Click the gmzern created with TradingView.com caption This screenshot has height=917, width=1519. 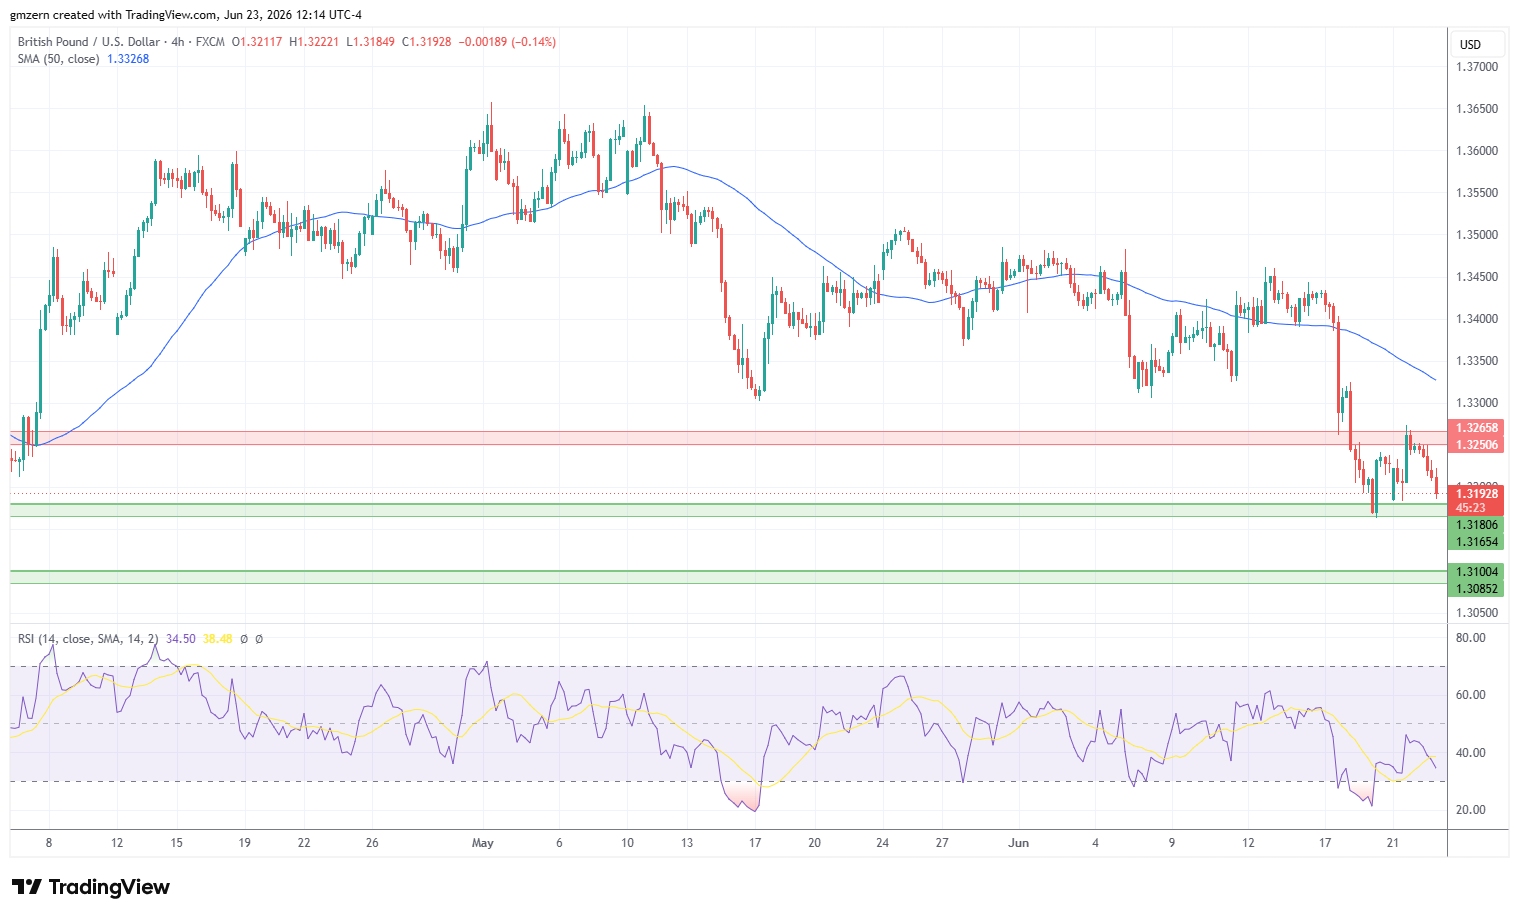[186, 15]
